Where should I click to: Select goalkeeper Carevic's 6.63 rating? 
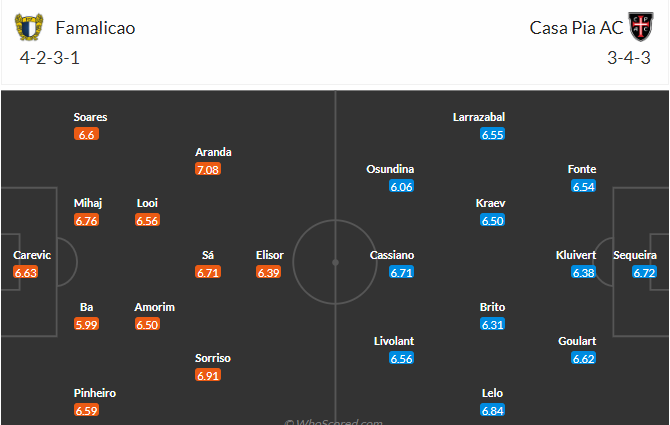click(25, 273)
